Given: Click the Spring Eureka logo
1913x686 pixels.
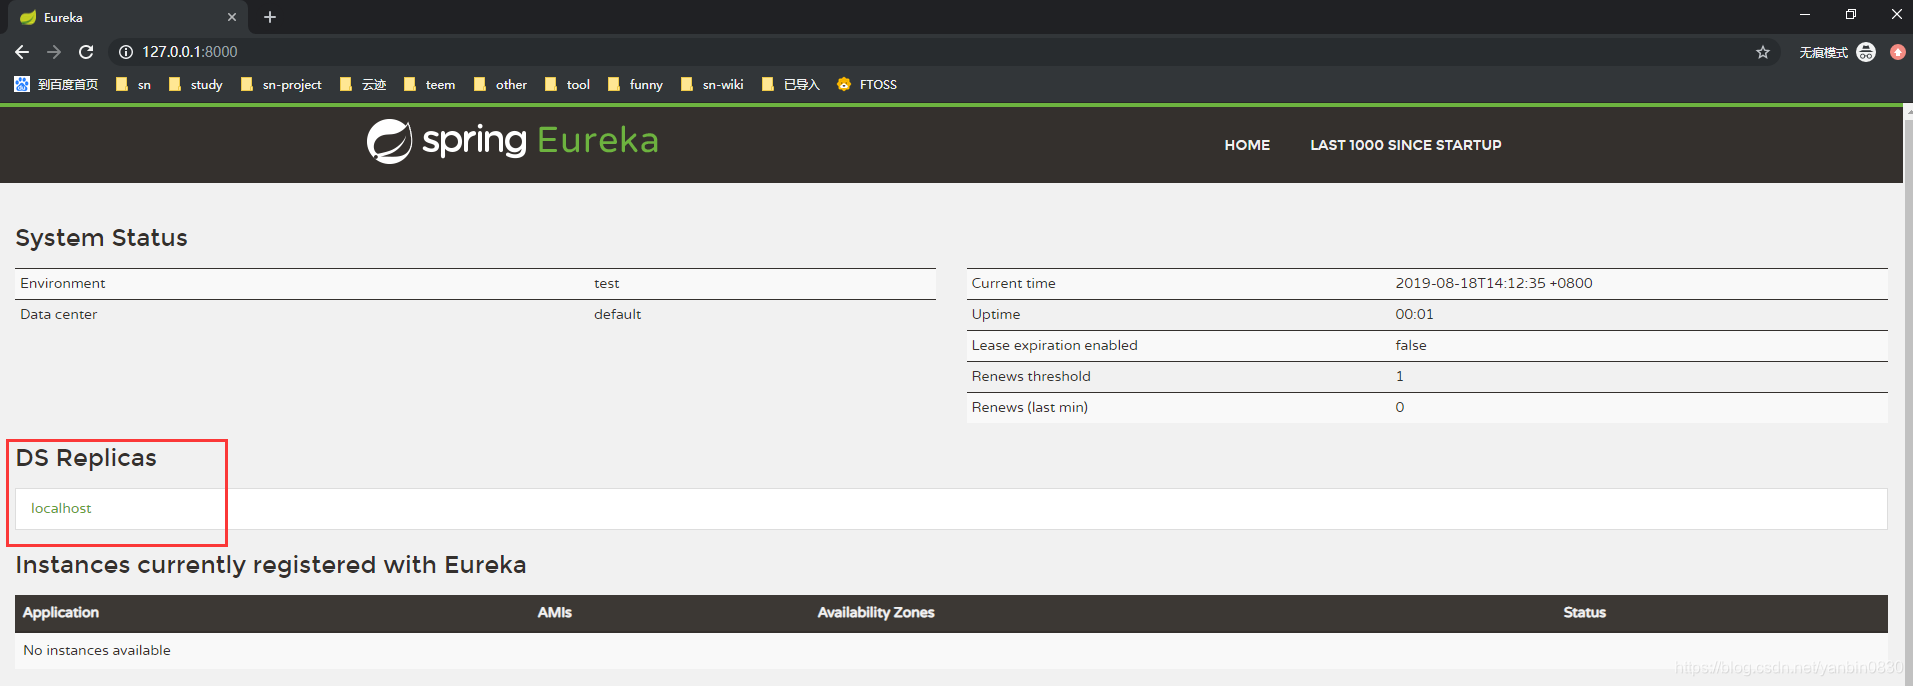Looking at the screenshot, I should [x=513, y=141].
